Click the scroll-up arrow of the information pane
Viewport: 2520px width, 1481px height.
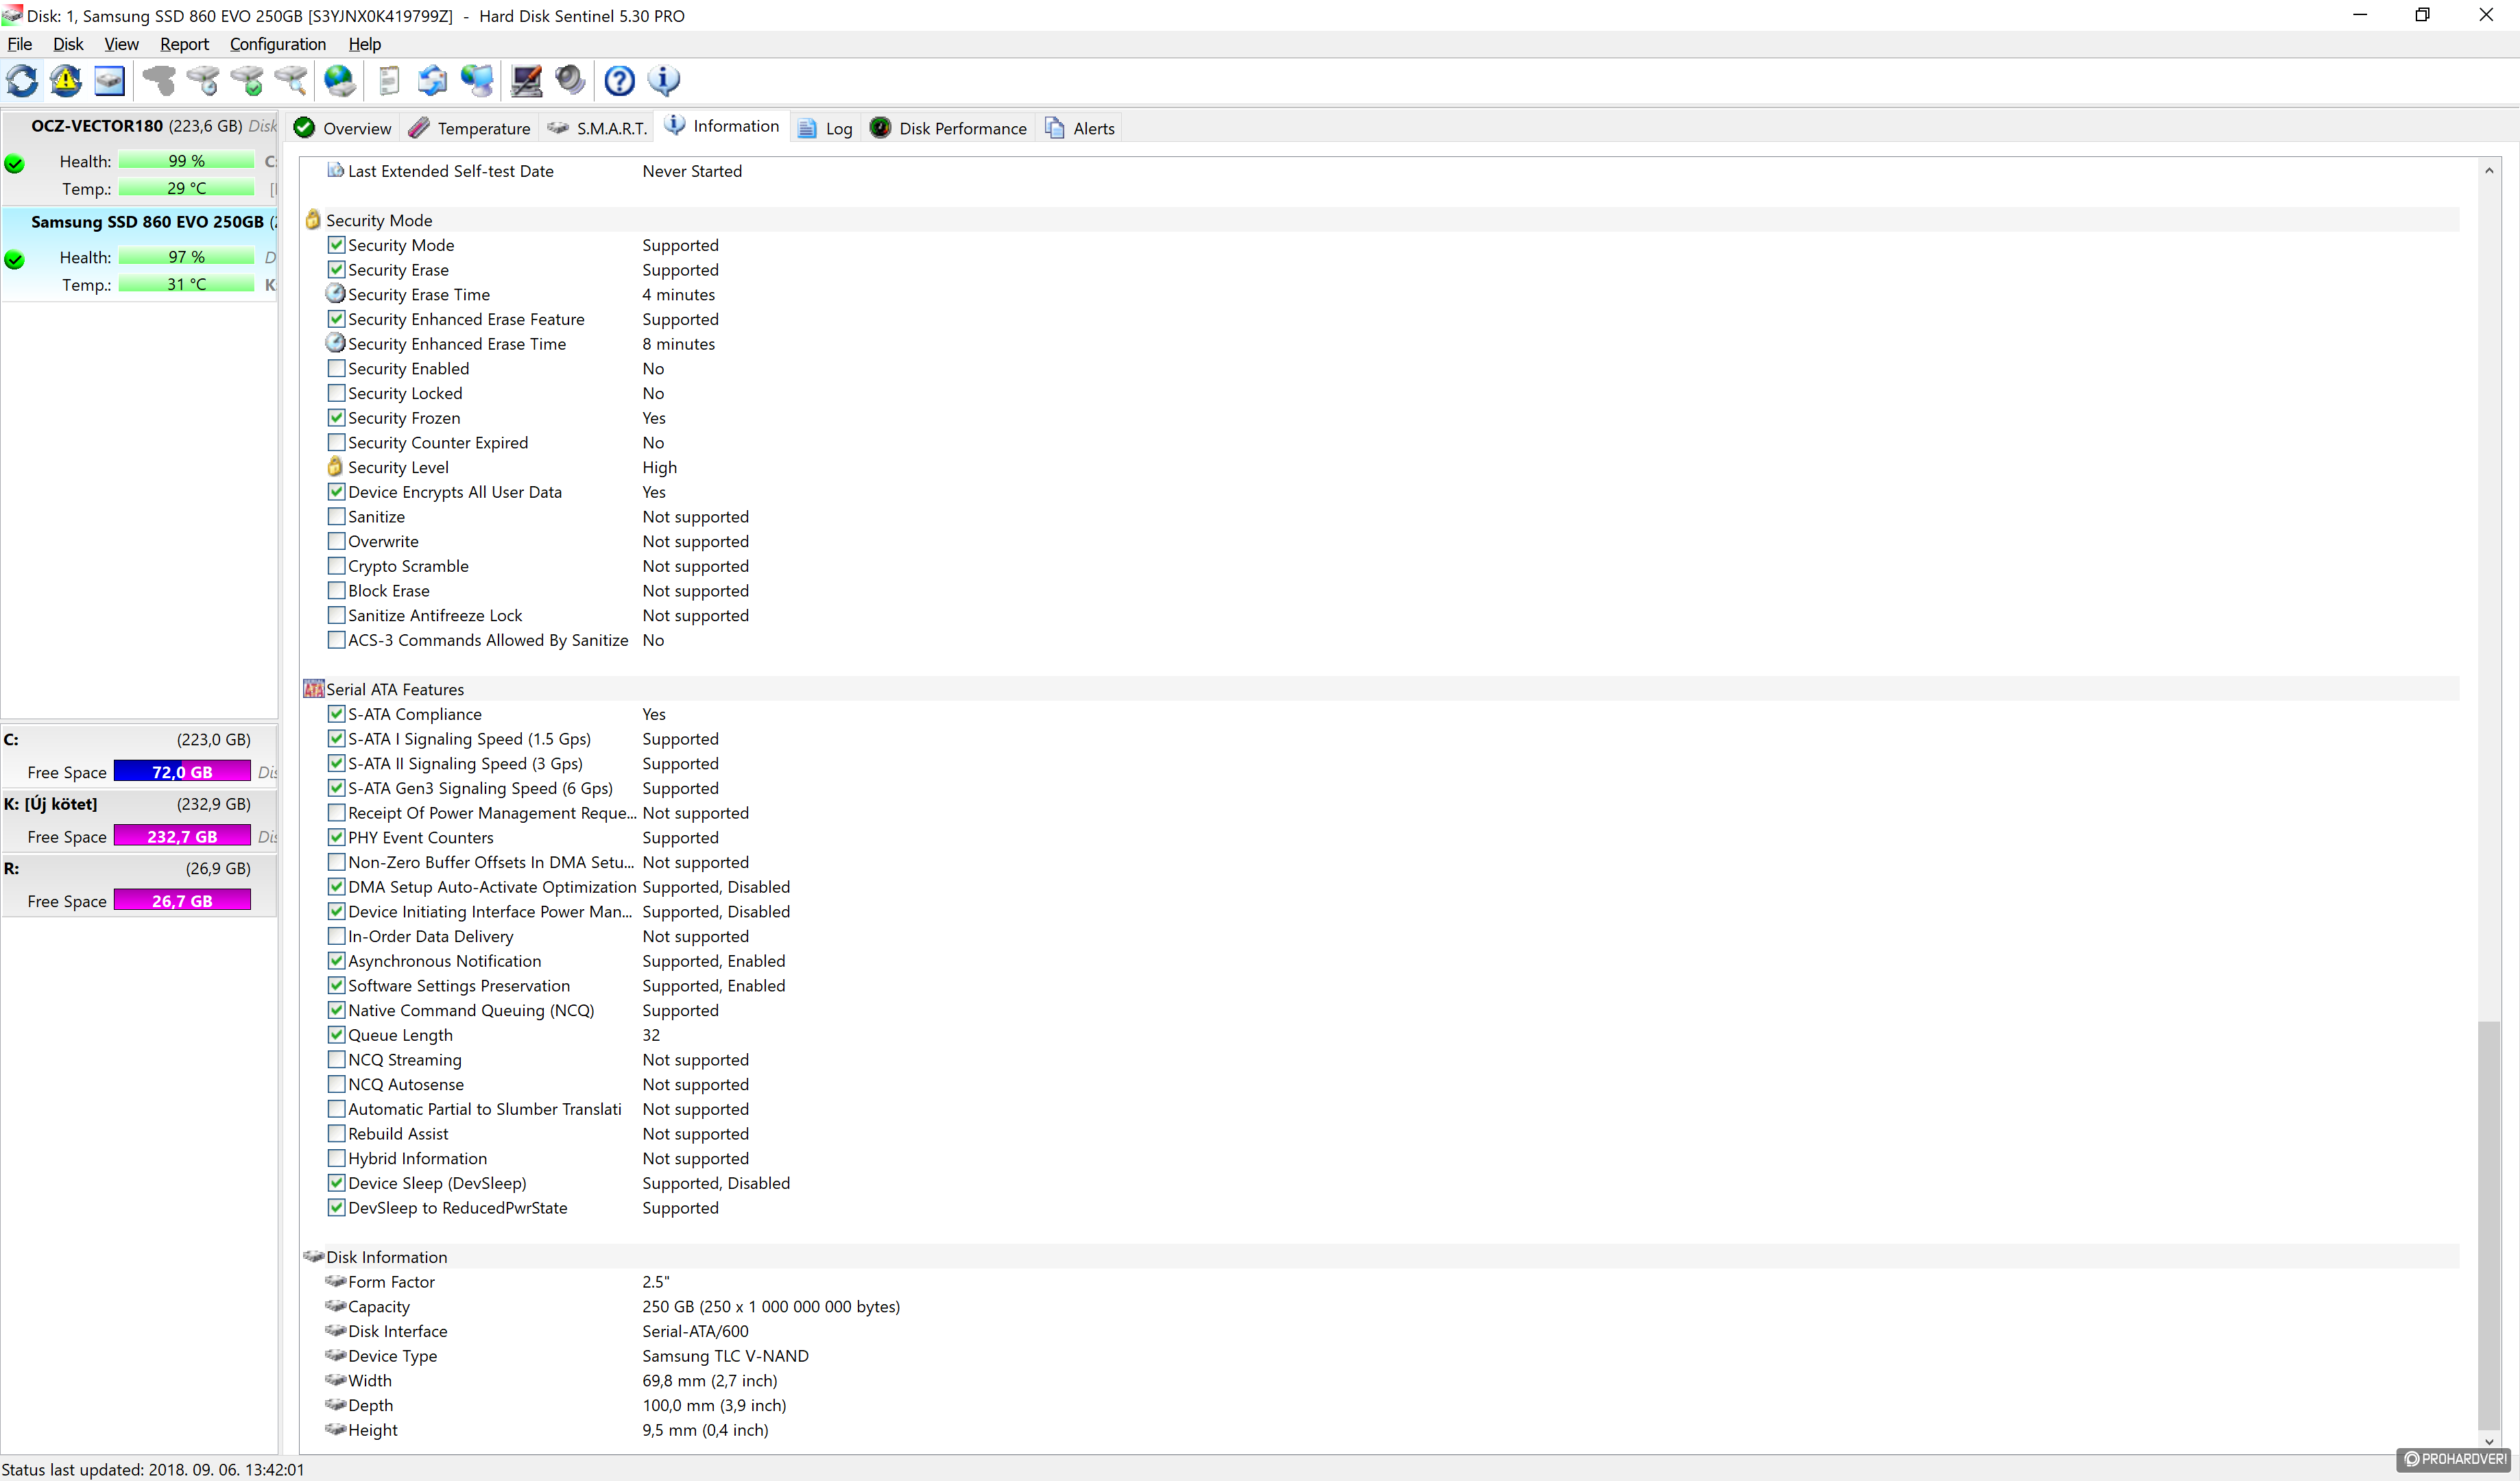2489,171
